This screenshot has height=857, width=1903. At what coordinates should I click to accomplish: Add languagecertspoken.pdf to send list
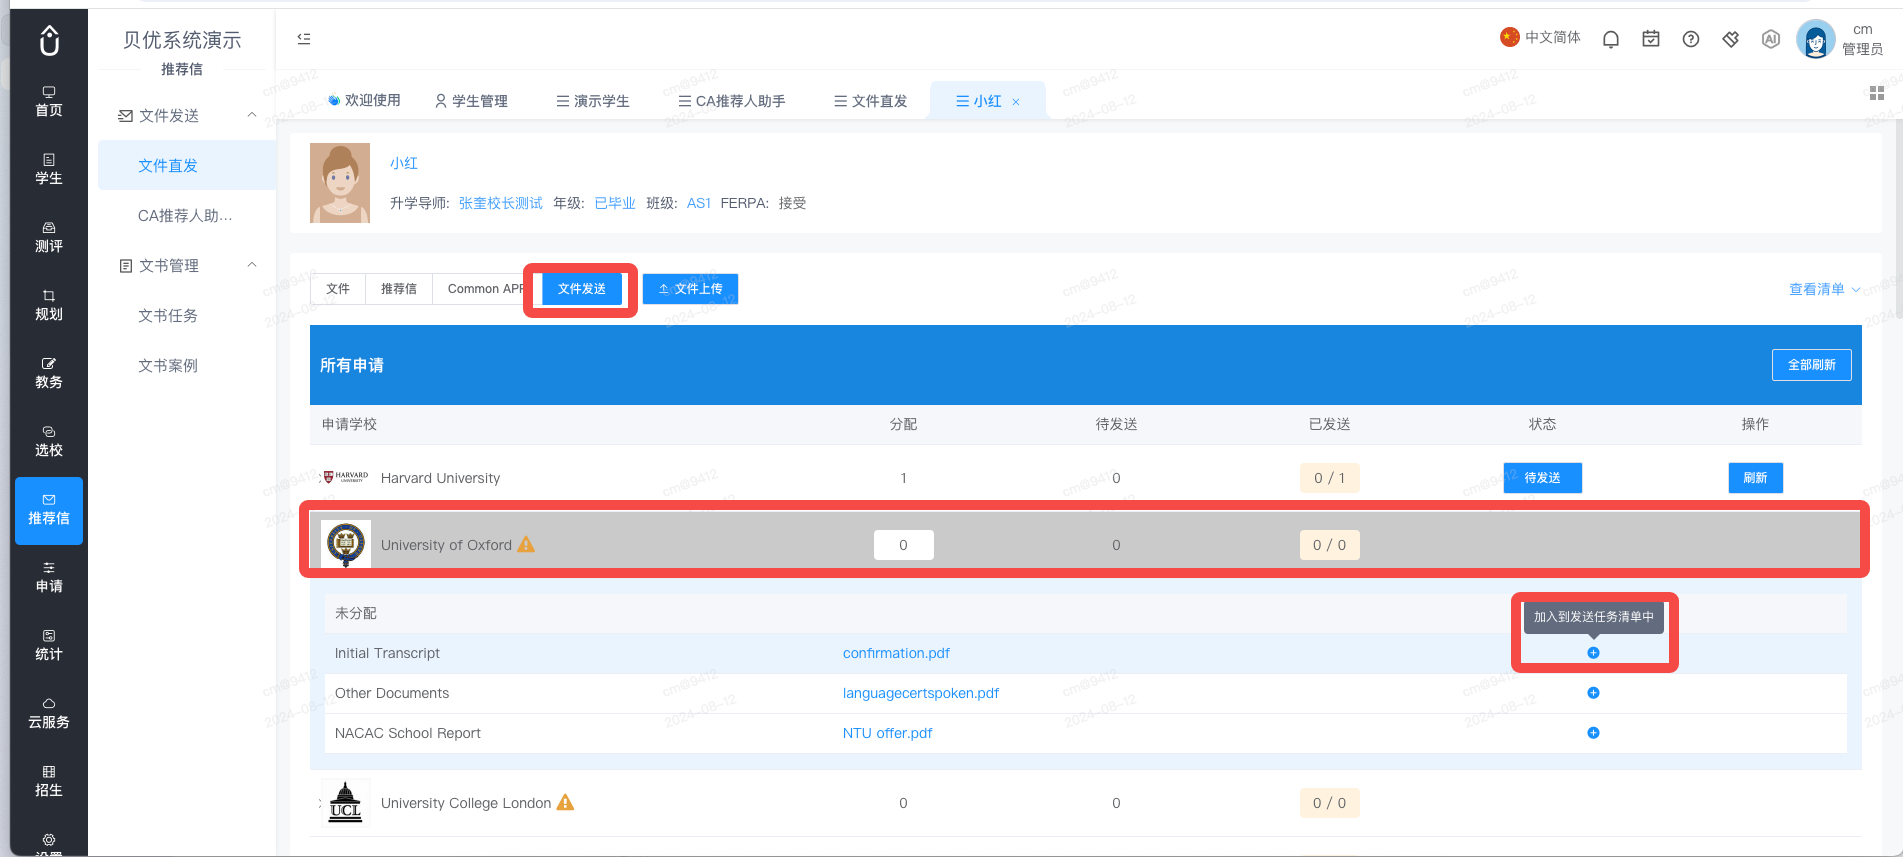[x=1593, y=693]
